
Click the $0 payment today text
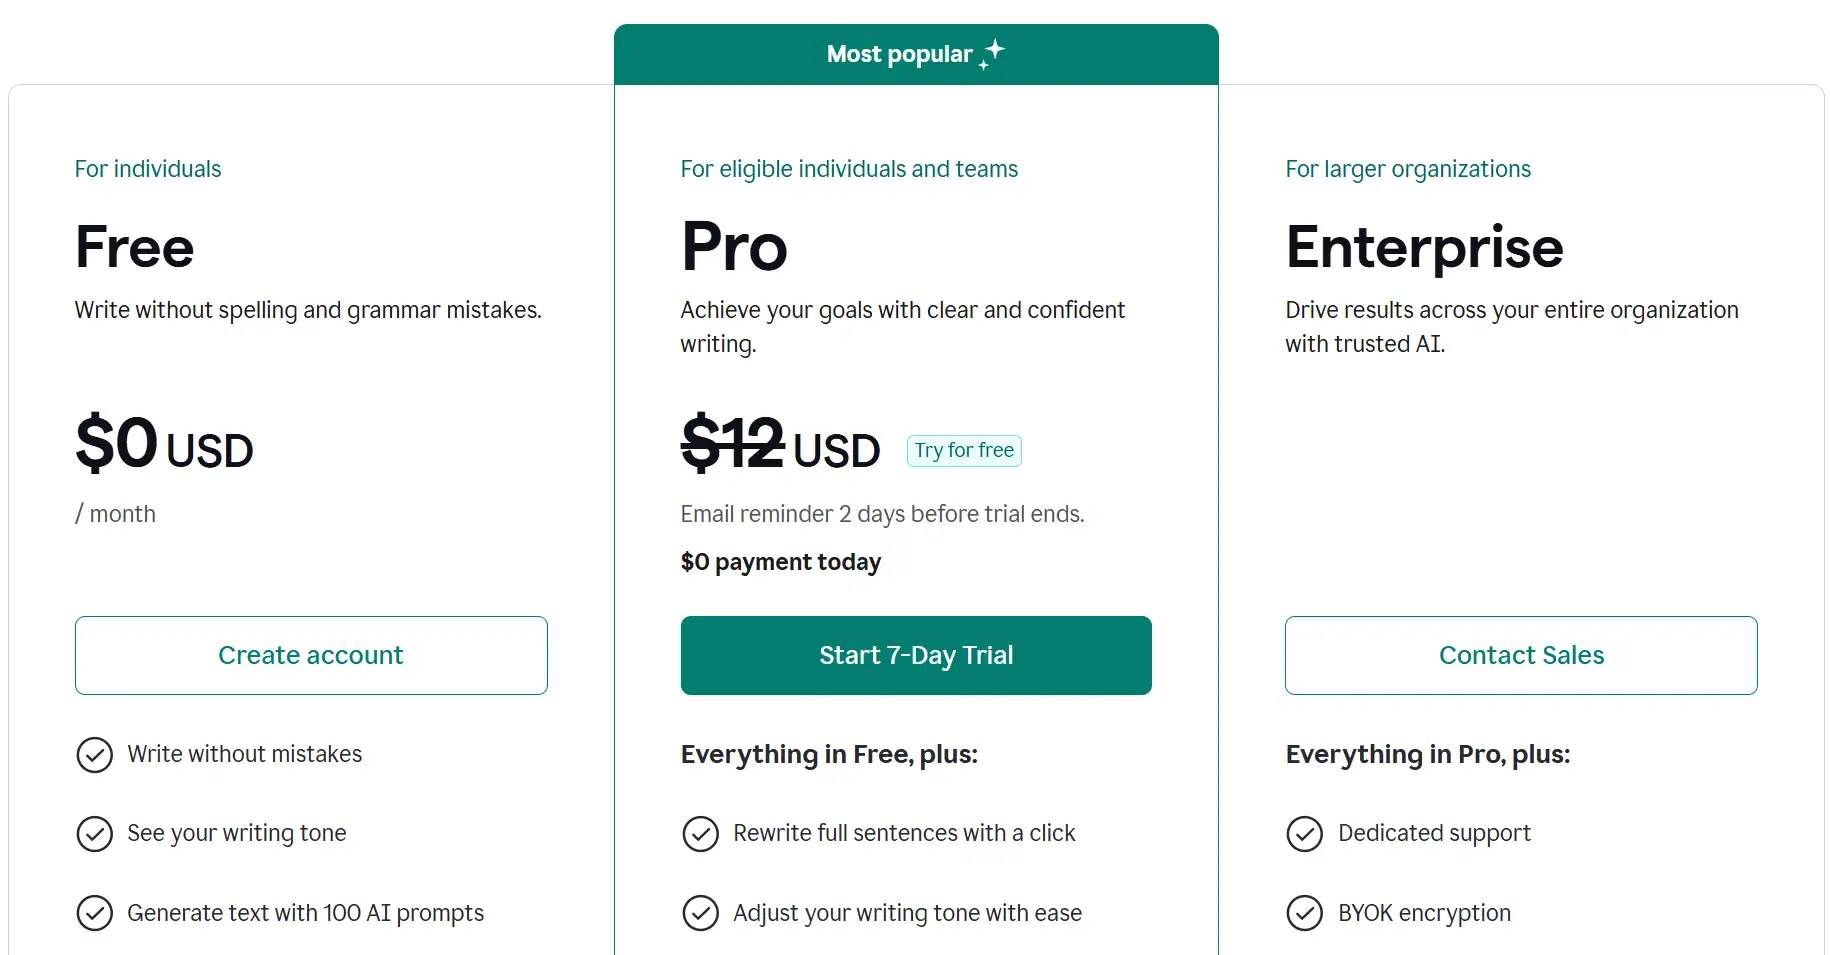click(x=780, y=562)
